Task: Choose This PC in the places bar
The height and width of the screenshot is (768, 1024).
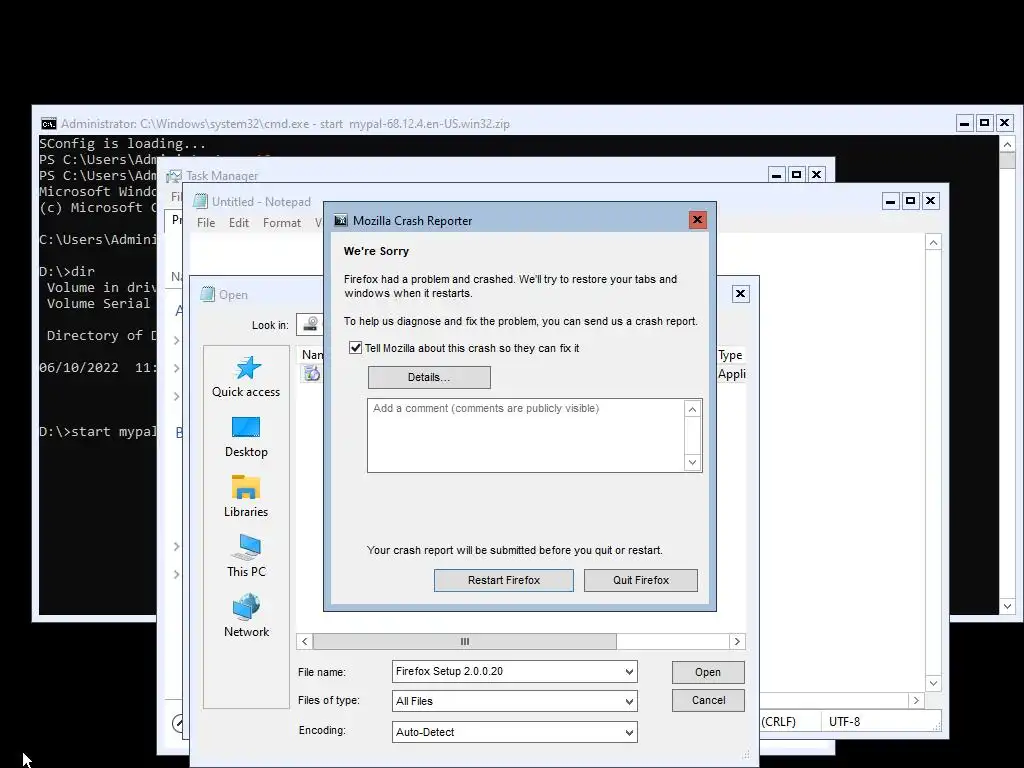Action: tap(246, 556)
